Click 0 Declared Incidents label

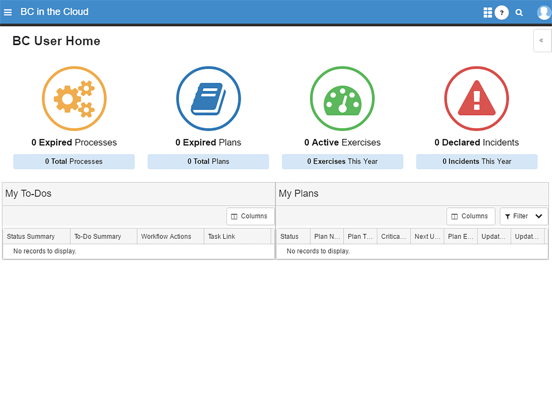[477, 142]
